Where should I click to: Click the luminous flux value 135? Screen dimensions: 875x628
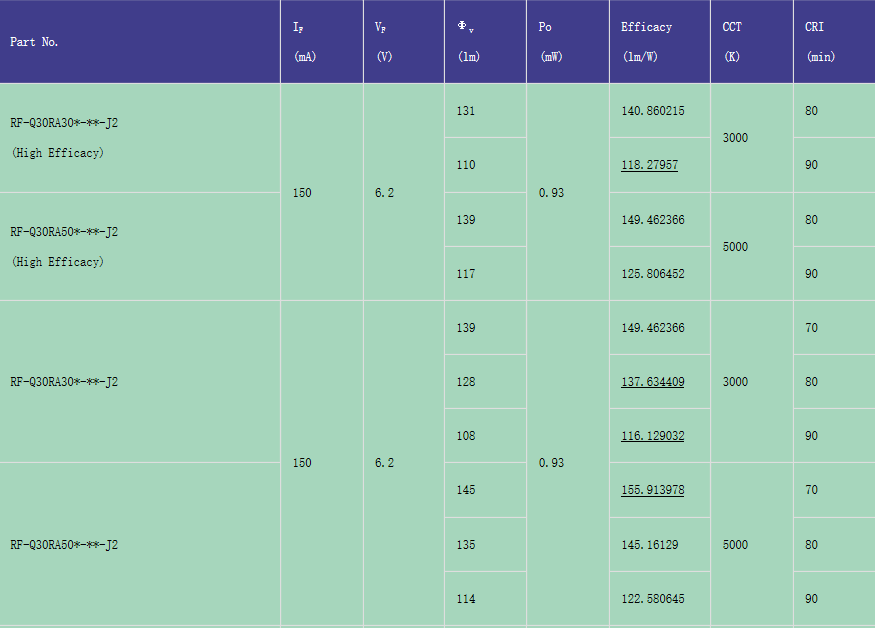pyautogui.click(x=466, y=545)
